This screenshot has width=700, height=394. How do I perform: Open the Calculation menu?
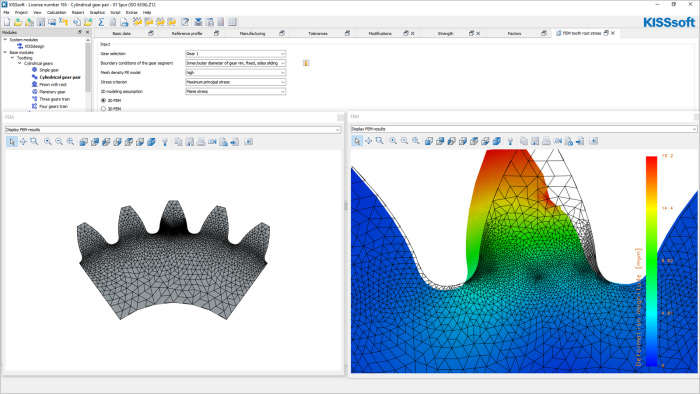click(x=56, y=12)
